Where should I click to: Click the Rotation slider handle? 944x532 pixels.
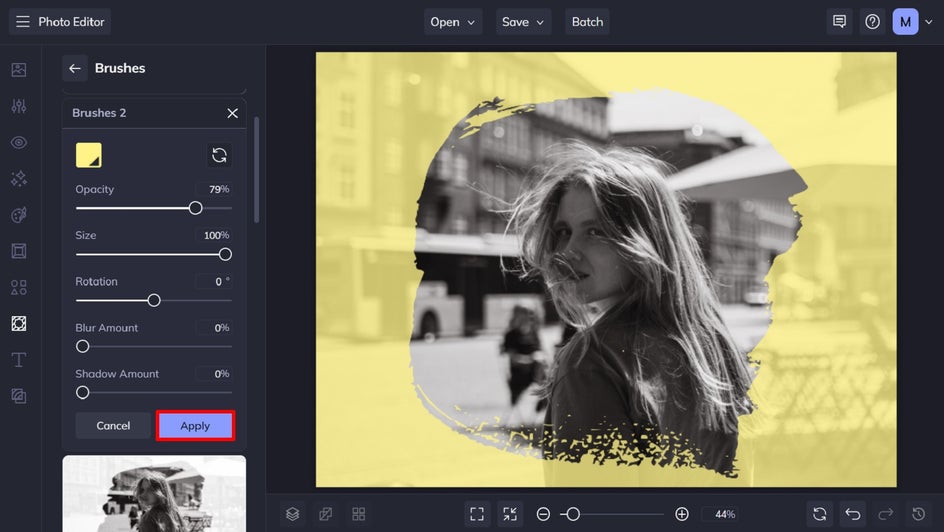154,300
